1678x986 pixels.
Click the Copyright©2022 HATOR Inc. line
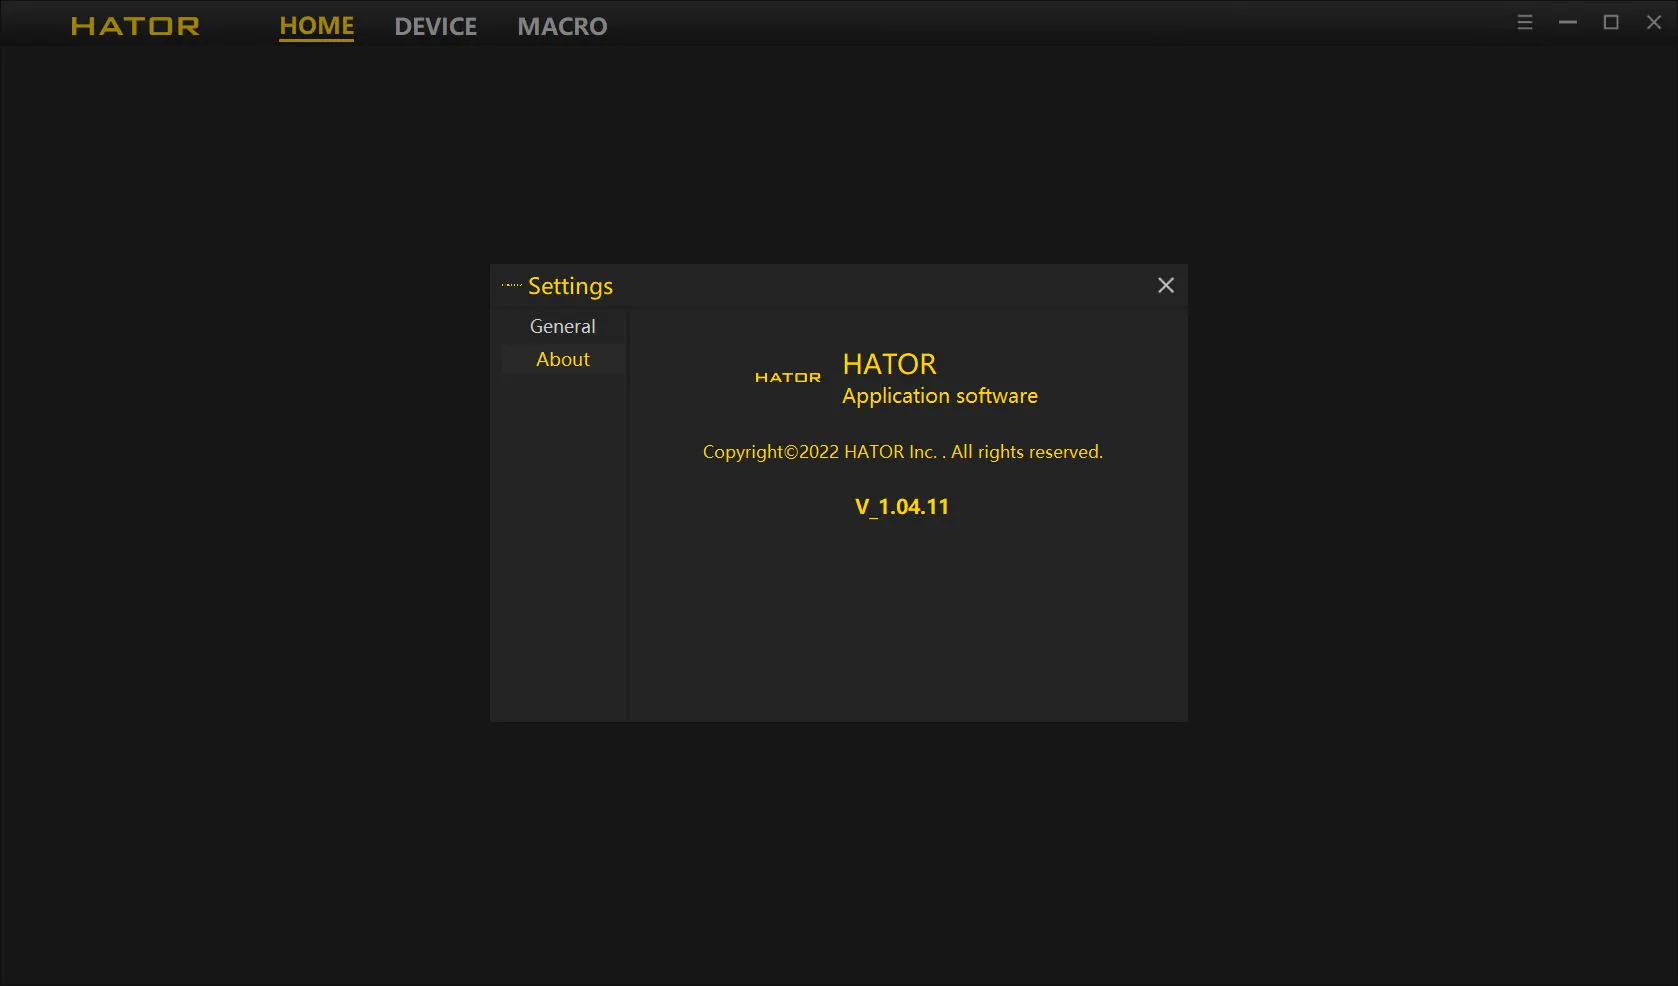903,452
